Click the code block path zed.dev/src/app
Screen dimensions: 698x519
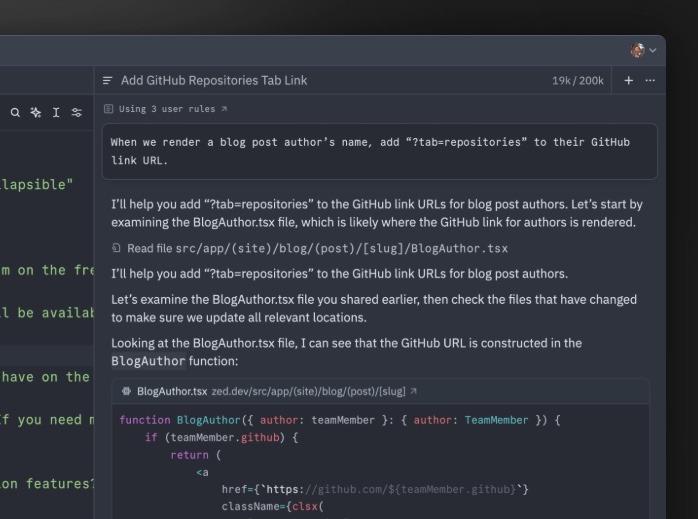click(x=308, y=391)
